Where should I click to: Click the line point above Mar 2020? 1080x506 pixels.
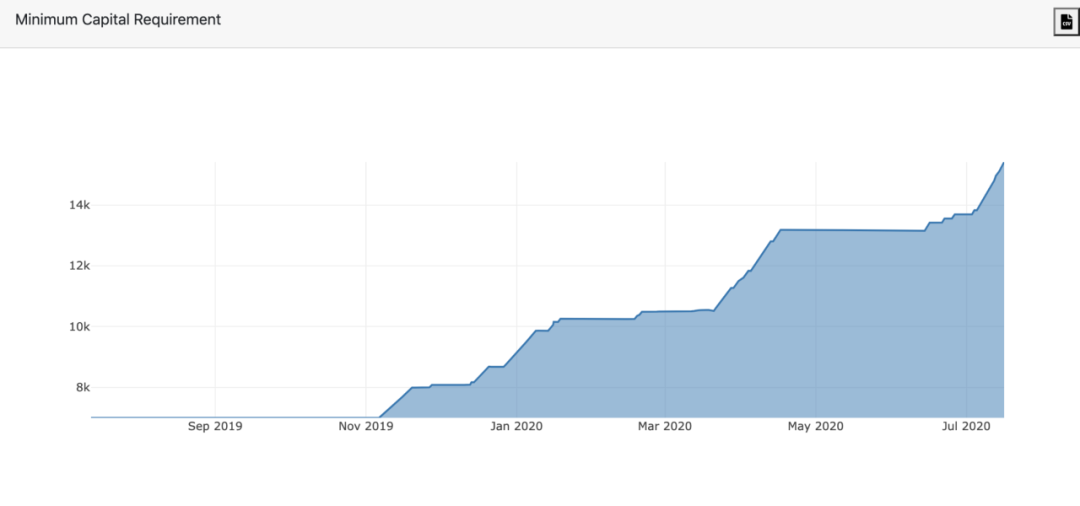pyautogui.click(x=665, y=311)
